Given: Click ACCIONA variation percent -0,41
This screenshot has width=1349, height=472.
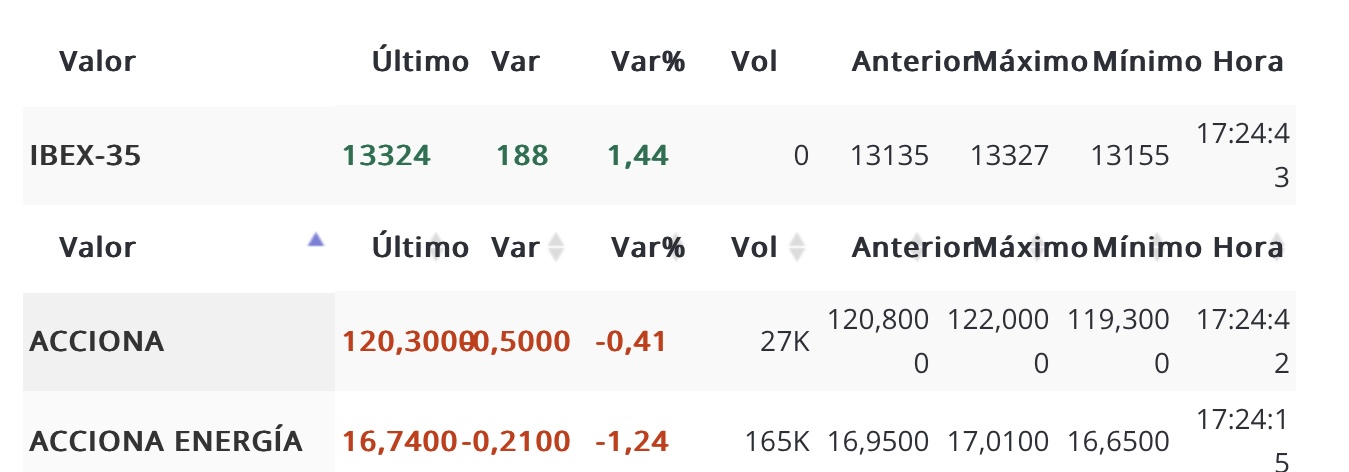Looking at the screenshot, I should (x=630, y=342).
